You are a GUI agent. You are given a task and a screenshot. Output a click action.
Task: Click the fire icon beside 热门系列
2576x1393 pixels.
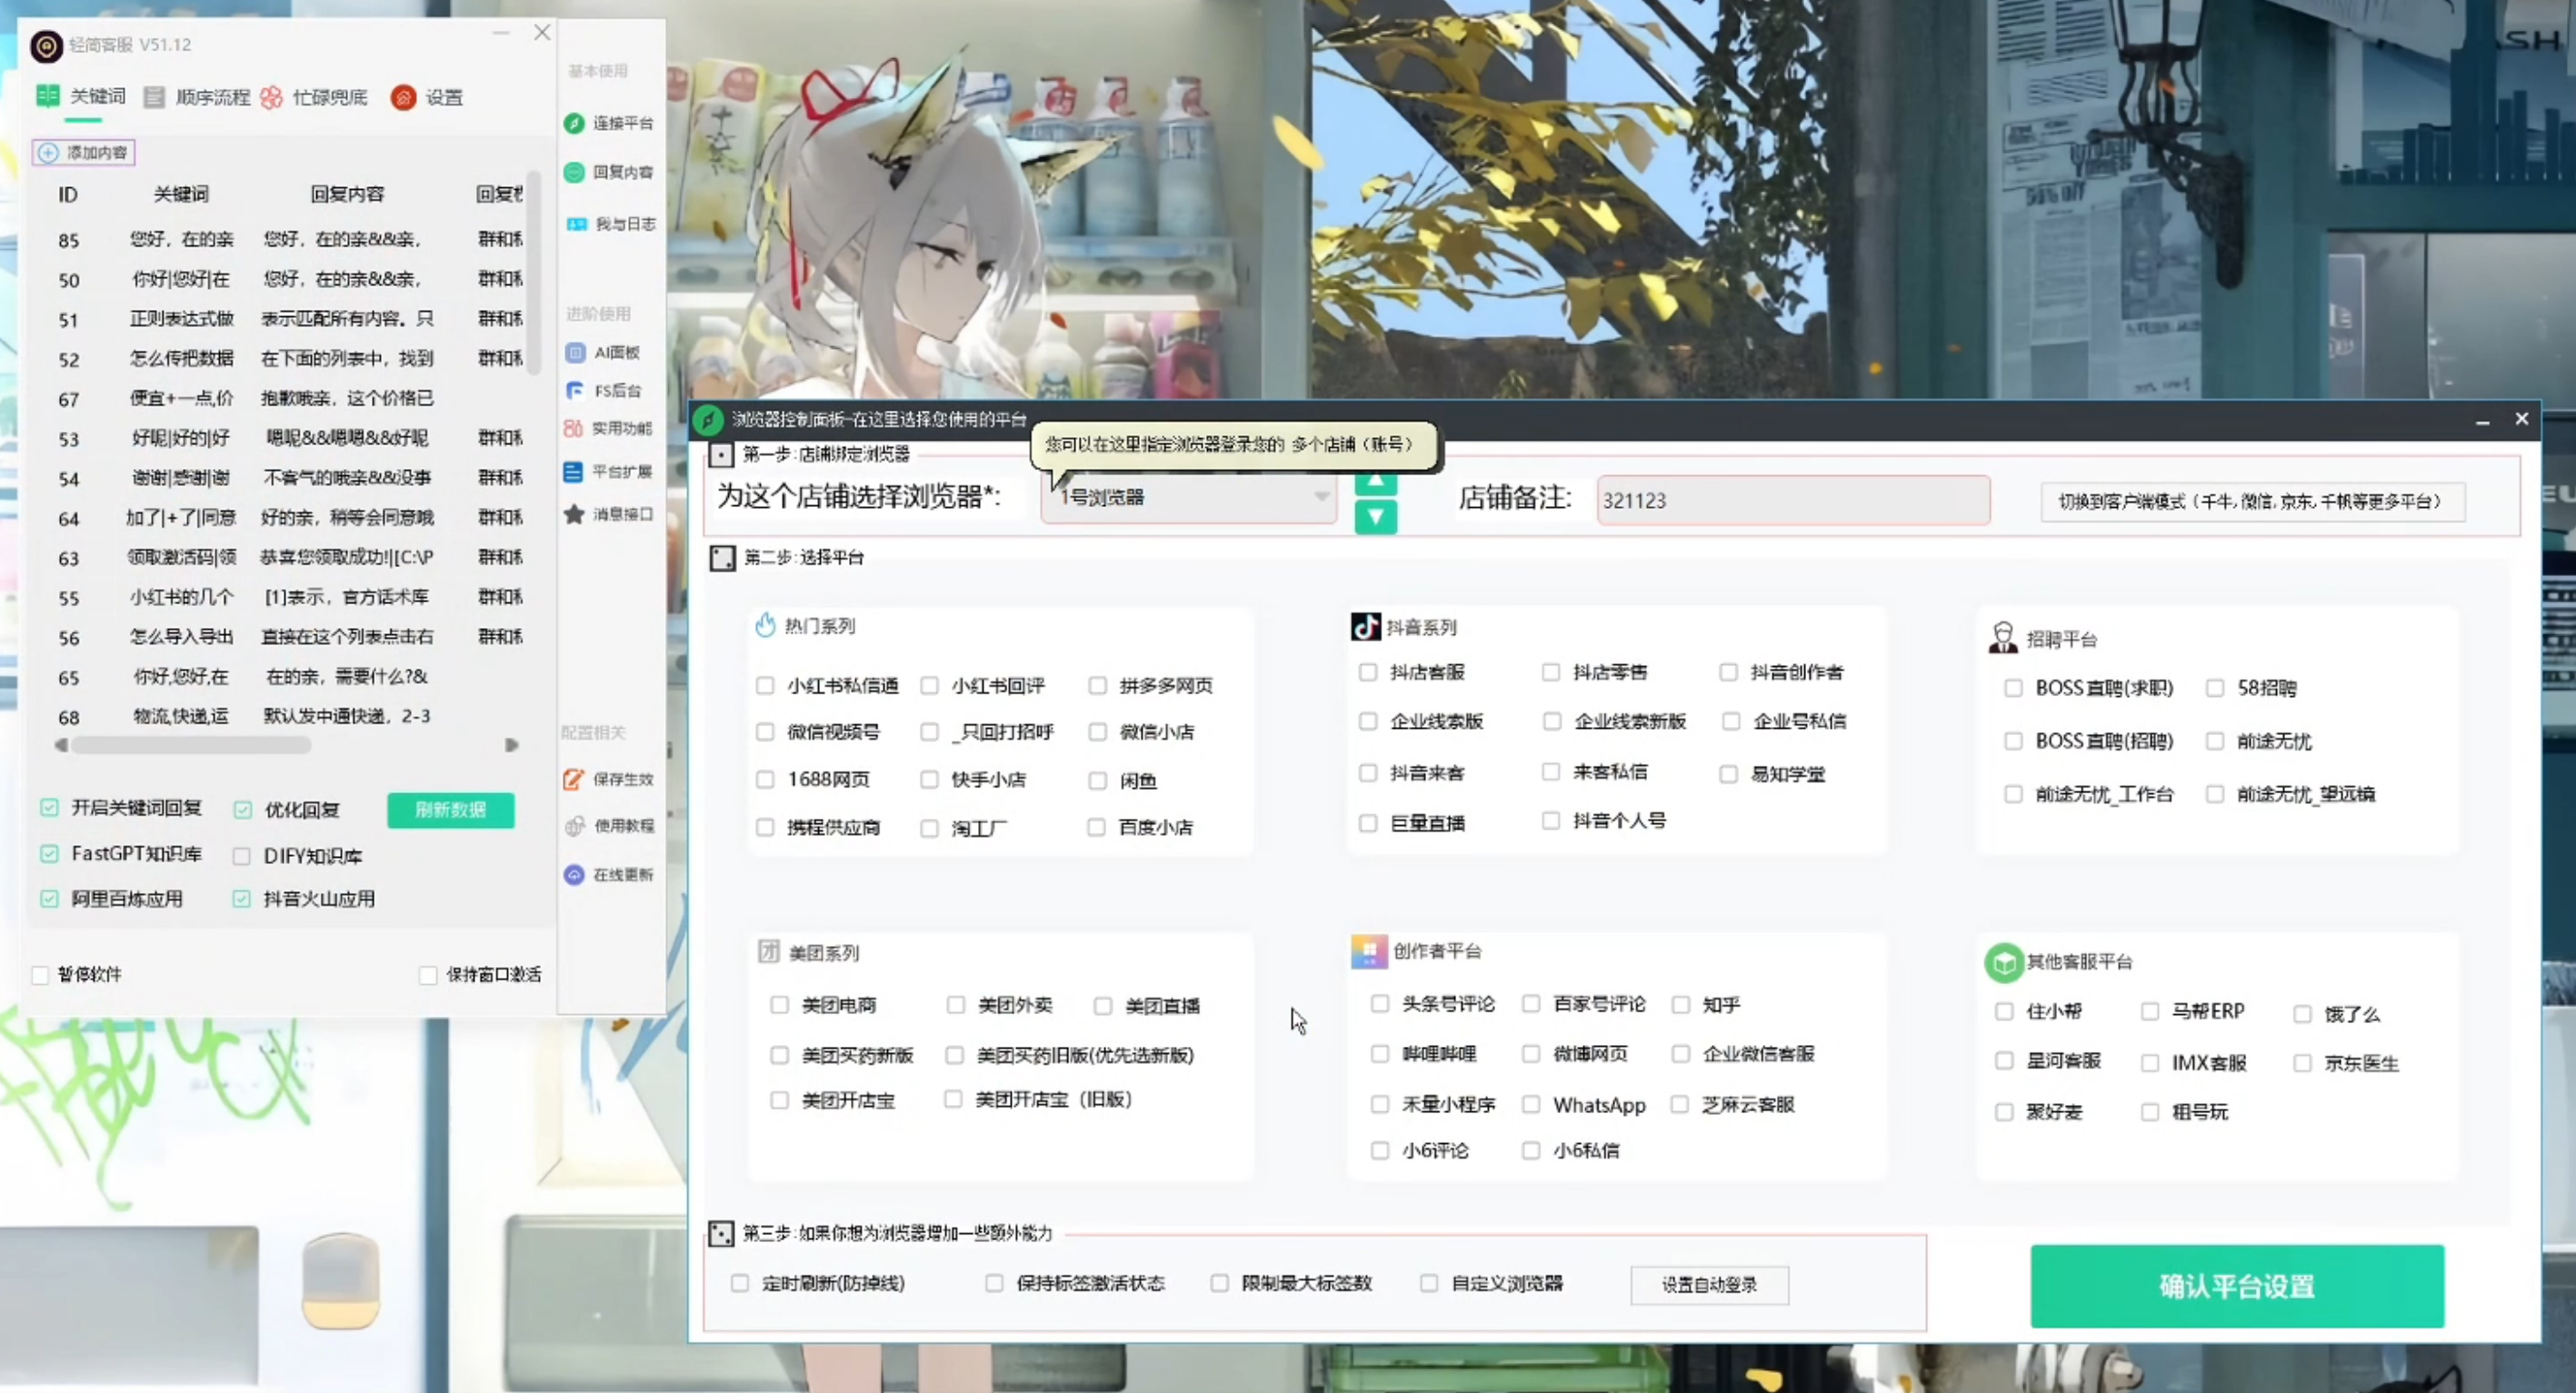[x=765, y=625]
